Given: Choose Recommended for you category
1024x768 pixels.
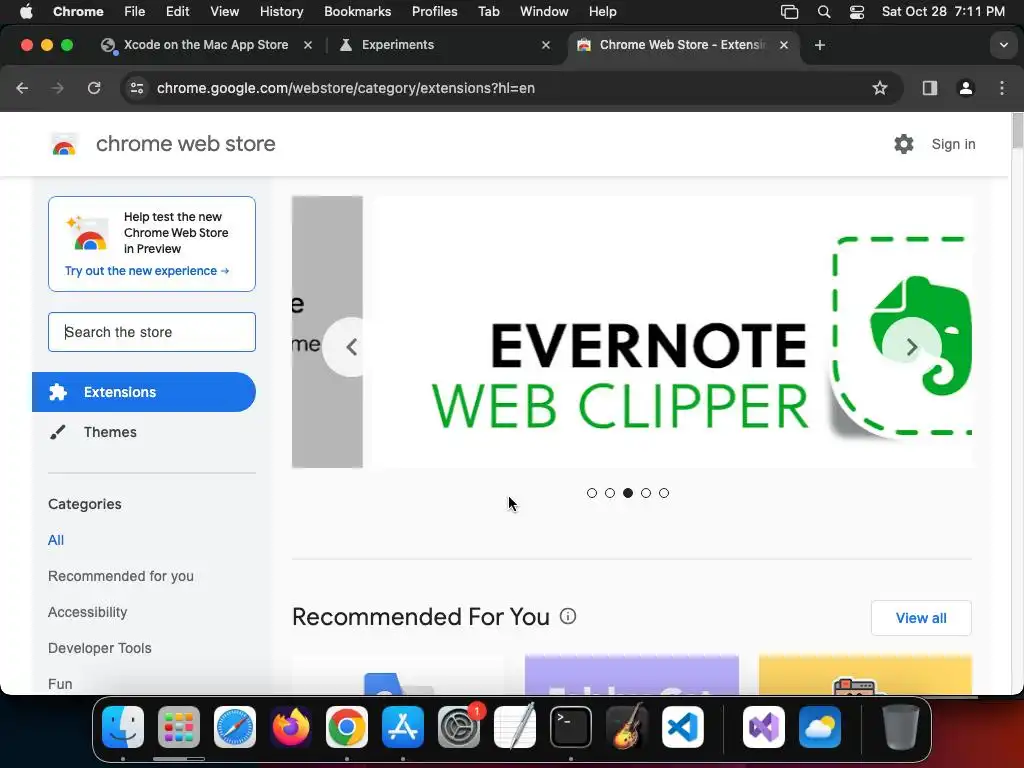Looking at the screenshot, I should click(x=121, y=576).
